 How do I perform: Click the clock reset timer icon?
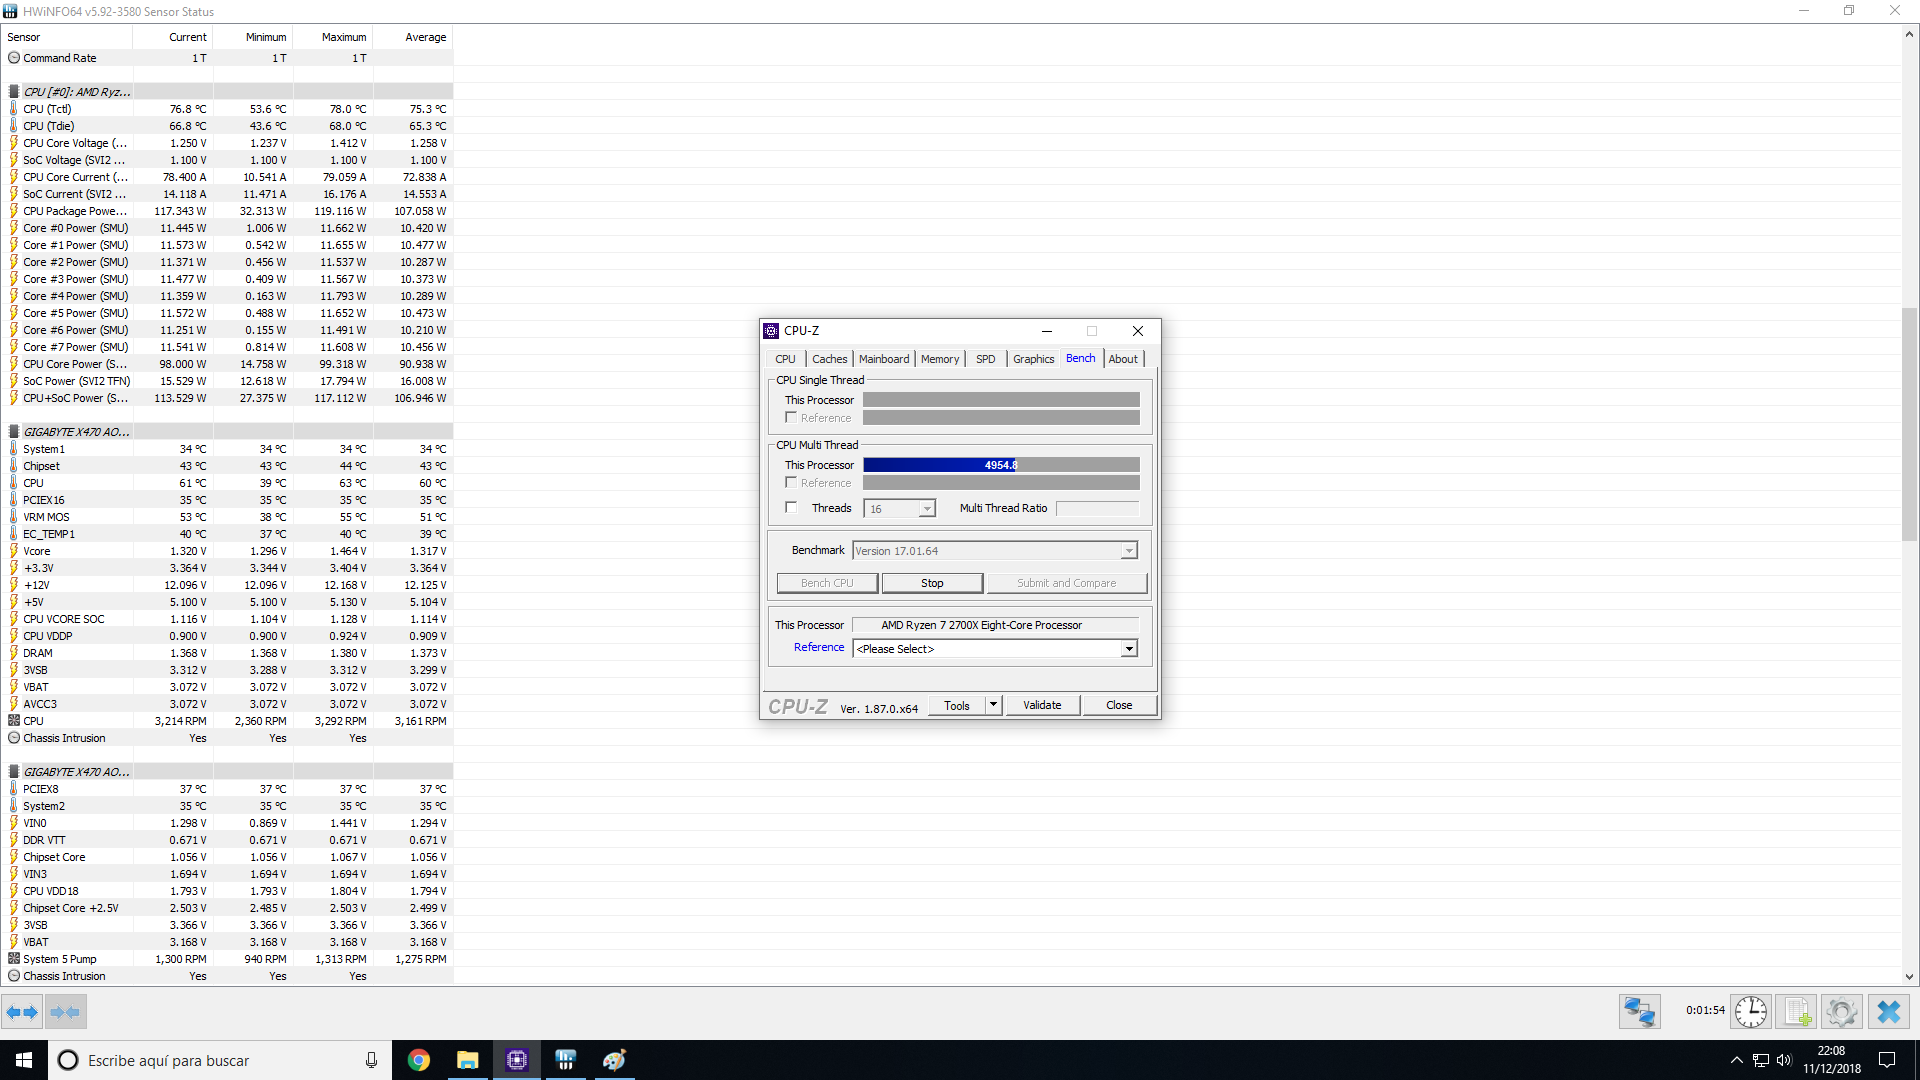[x=1750, y=1012]
